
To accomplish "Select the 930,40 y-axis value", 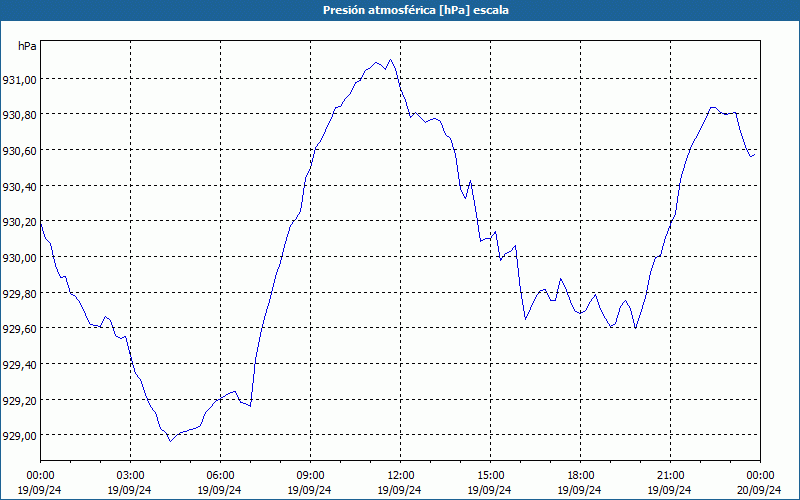I will (x=19, y=186).
